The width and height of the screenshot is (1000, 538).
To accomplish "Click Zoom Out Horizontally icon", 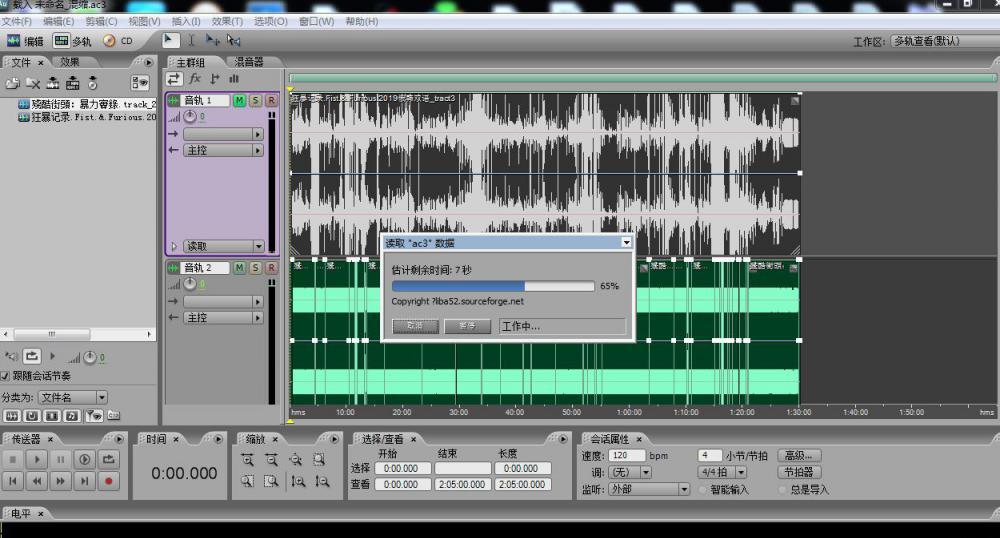I will (x=272, y=460).
